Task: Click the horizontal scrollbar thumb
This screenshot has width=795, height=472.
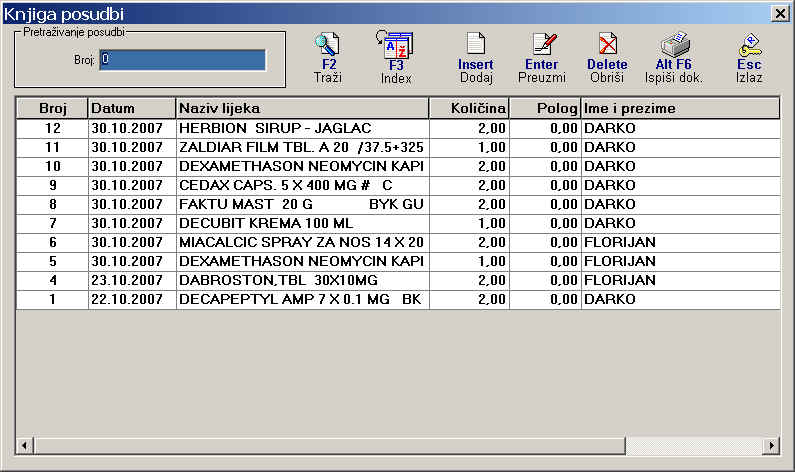Action: click(330, 446)
